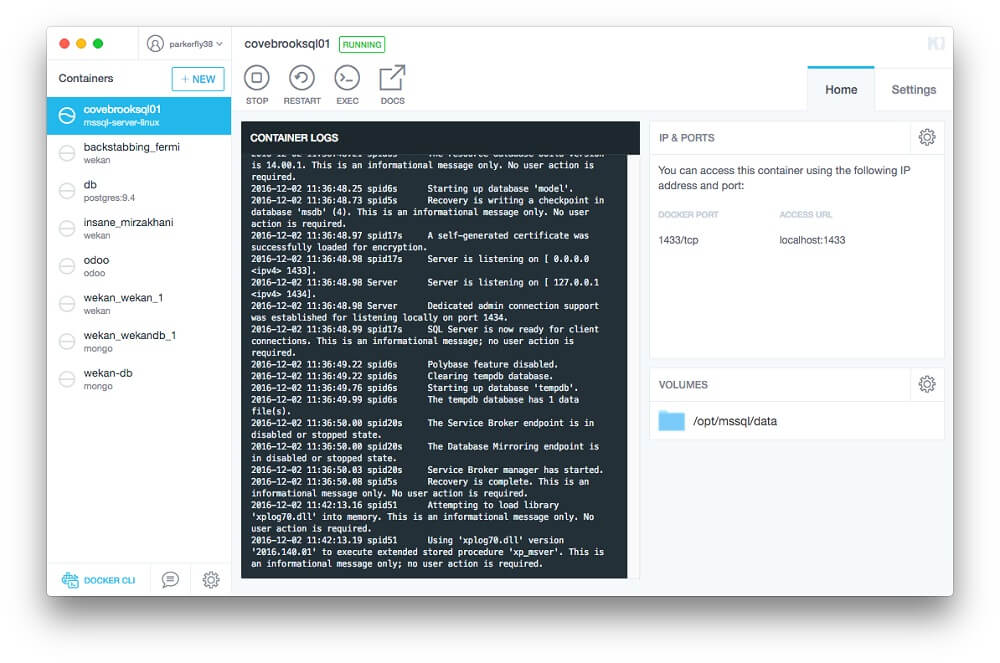
Task: Open the feedback chat bubble icon
Action: pos(169,580)
